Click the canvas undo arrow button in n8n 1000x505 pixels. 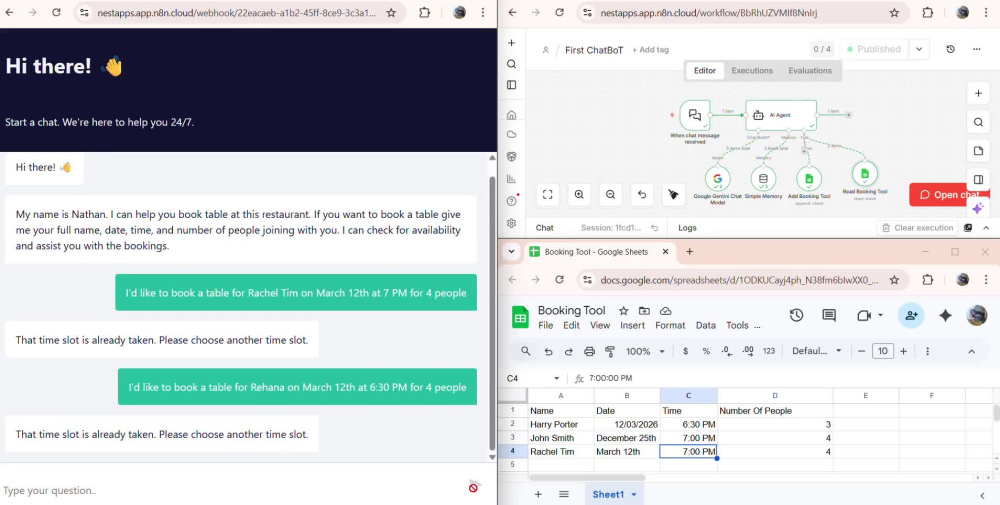click(x=642, y=194)
